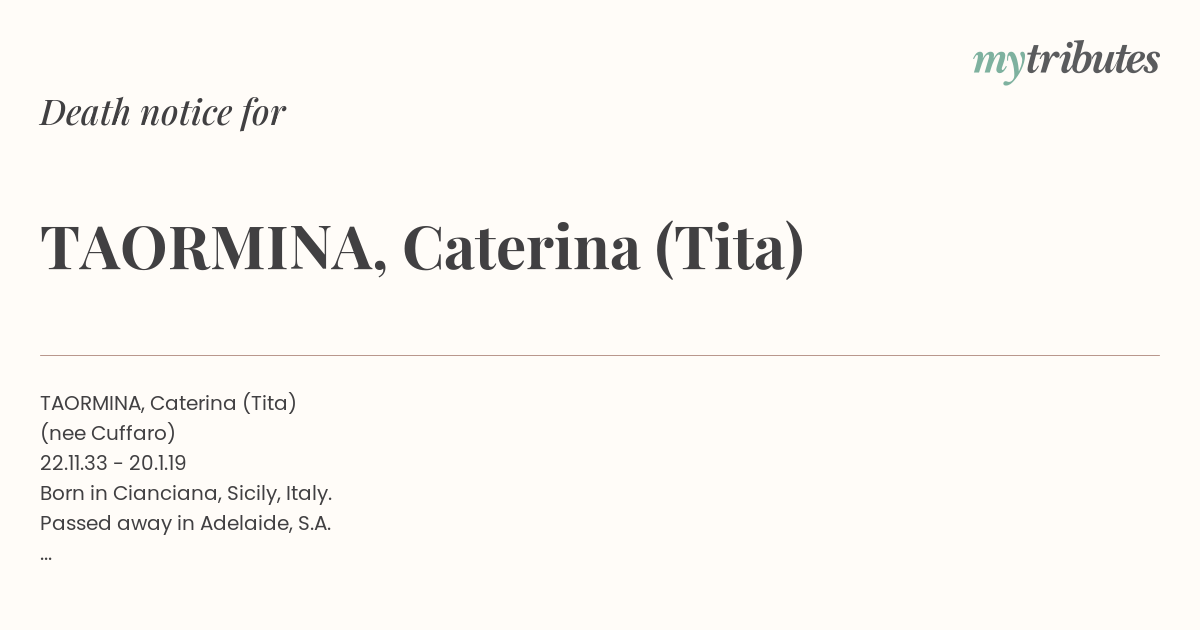The image size is (1200, 630).
Task: Click 'Passed away in Adelaide, S.A.' line
Action: click(185, 523)
